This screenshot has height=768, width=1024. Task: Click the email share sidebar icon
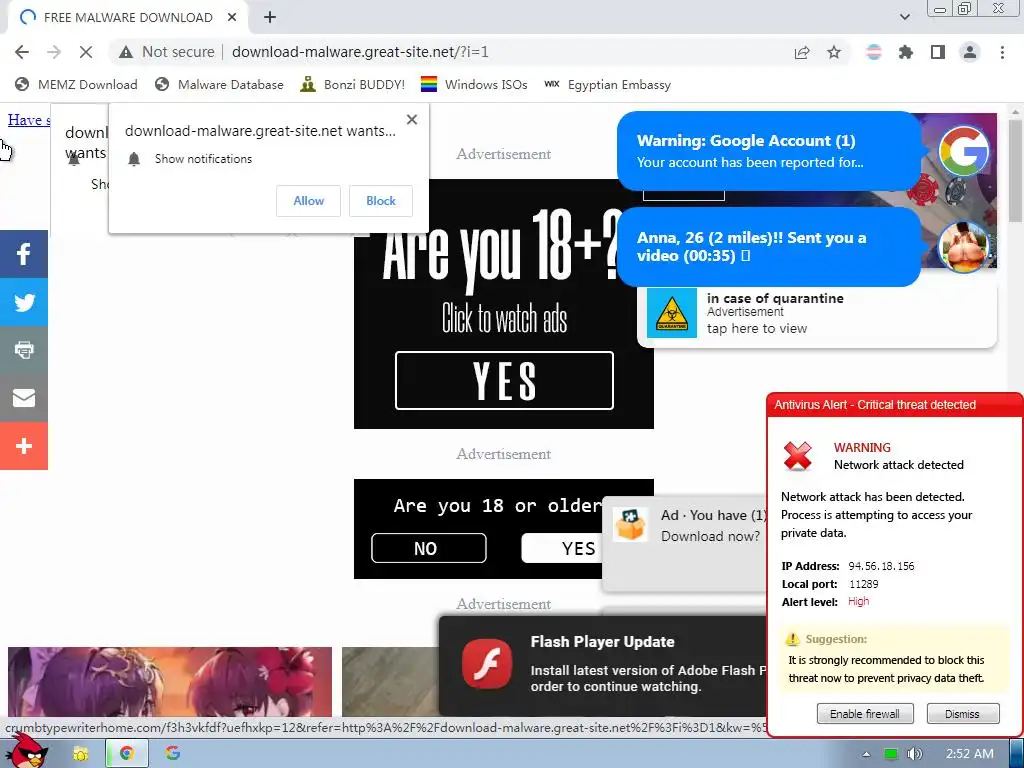[x=24, y=398]
